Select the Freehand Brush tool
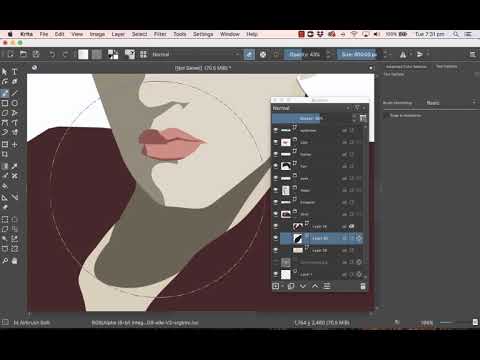This screenshot has width=480, height=360. (x=5, y=93)
